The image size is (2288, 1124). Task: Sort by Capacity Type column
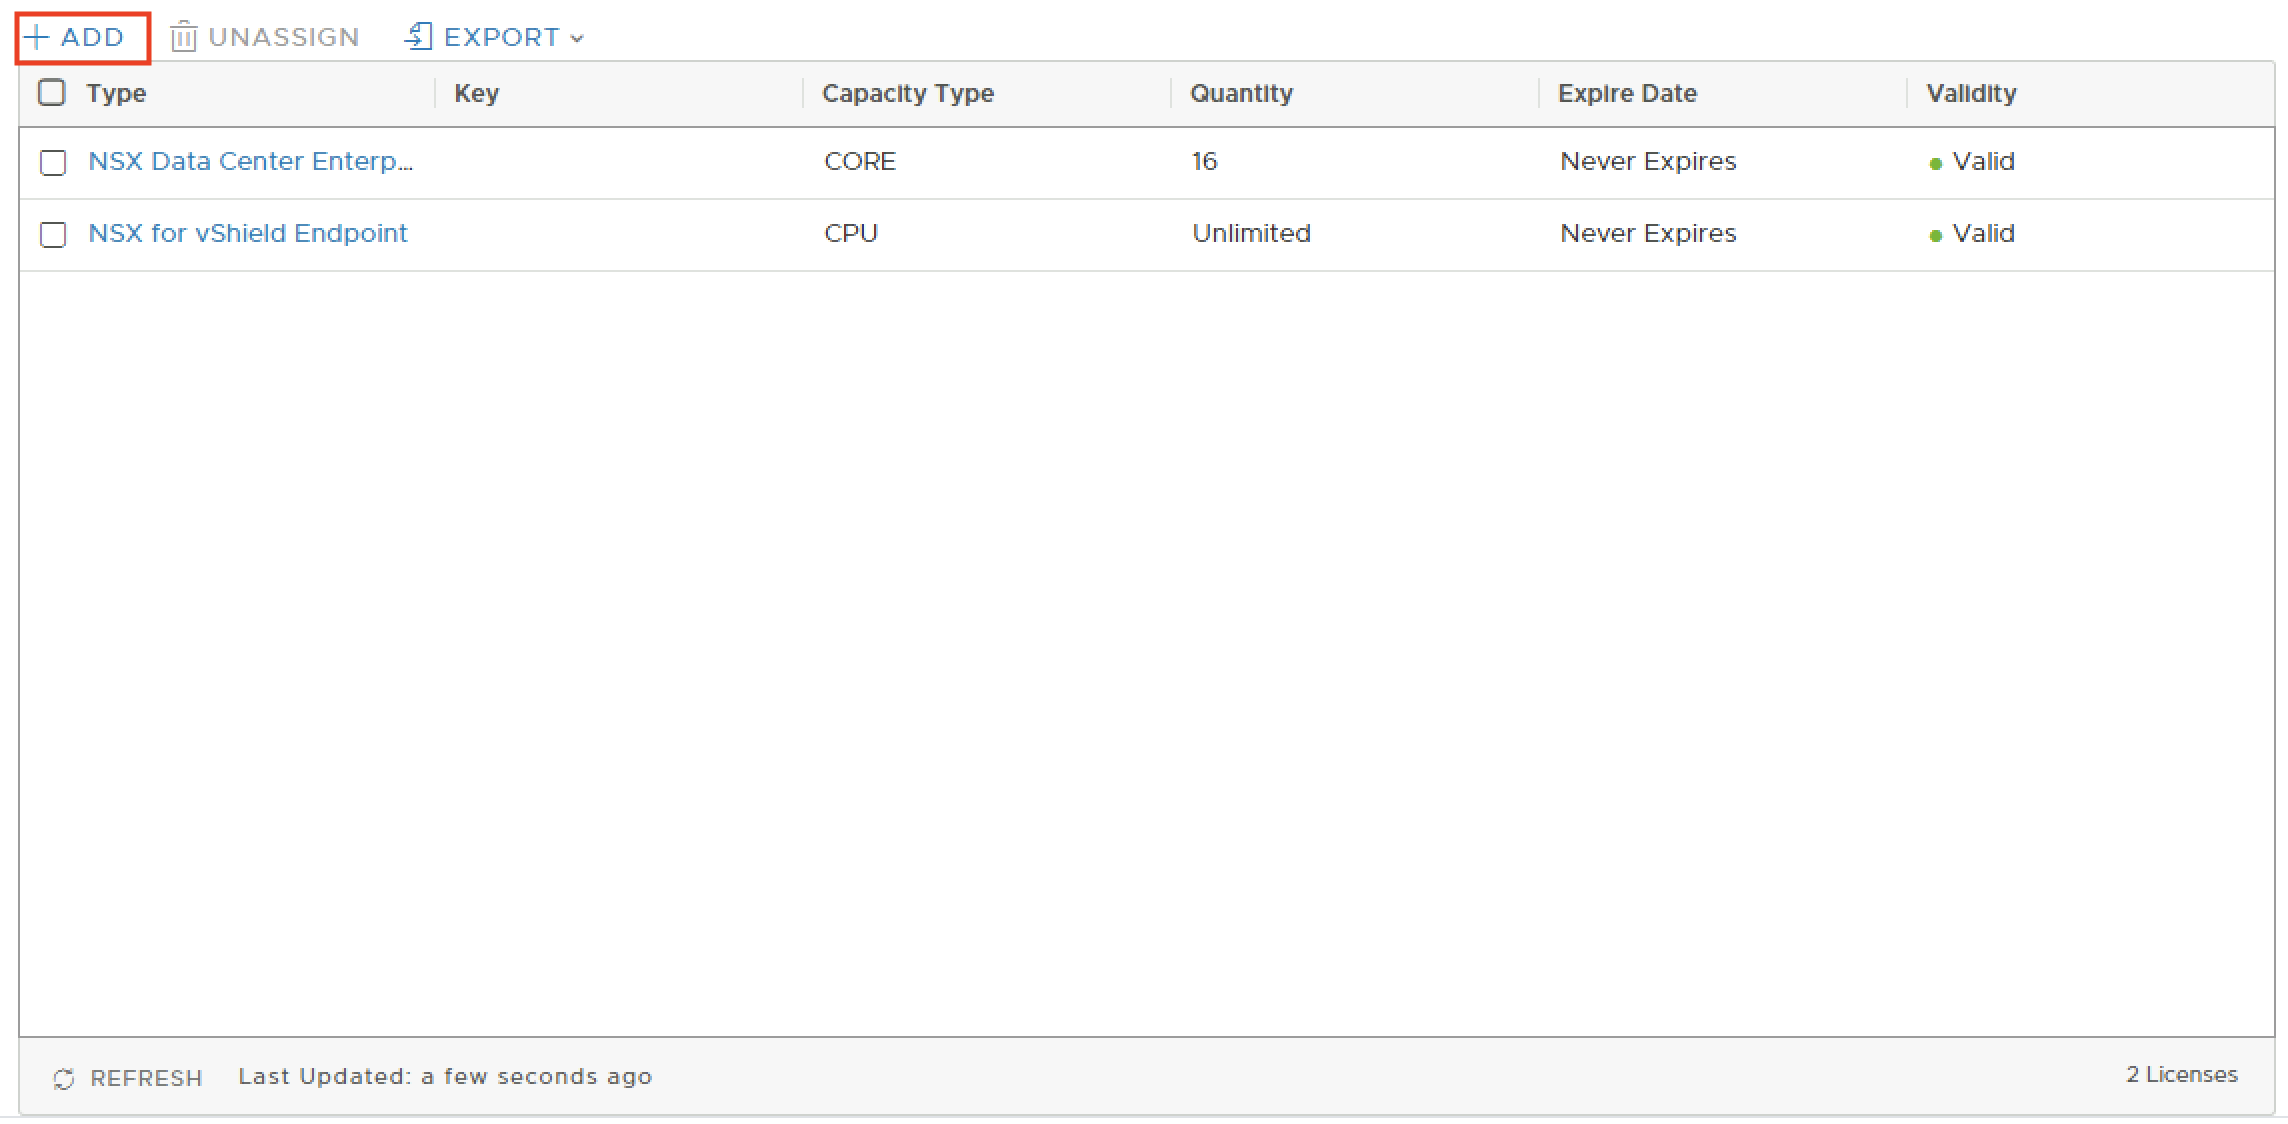[x=907, y=94]
